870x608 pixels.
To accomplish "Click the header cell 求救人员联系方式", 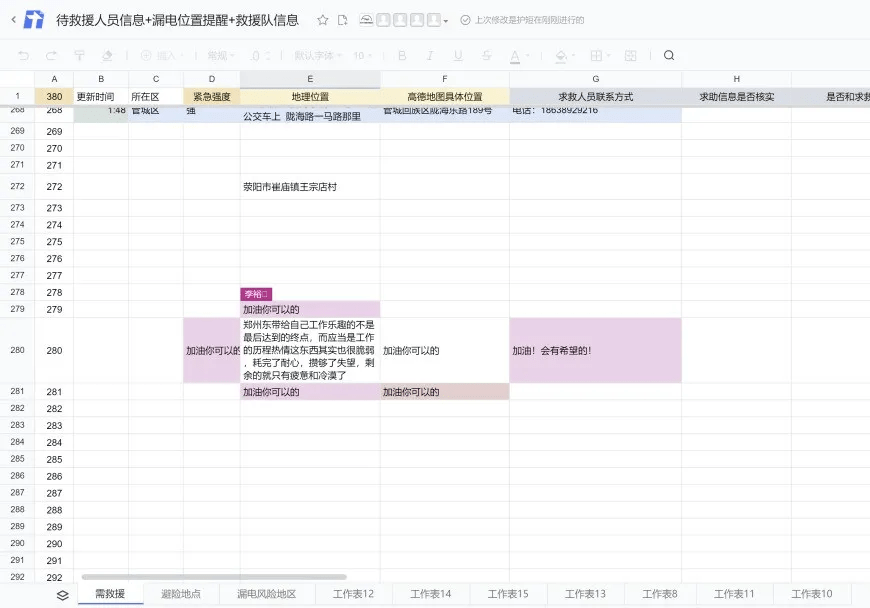I will click(595, 97).
